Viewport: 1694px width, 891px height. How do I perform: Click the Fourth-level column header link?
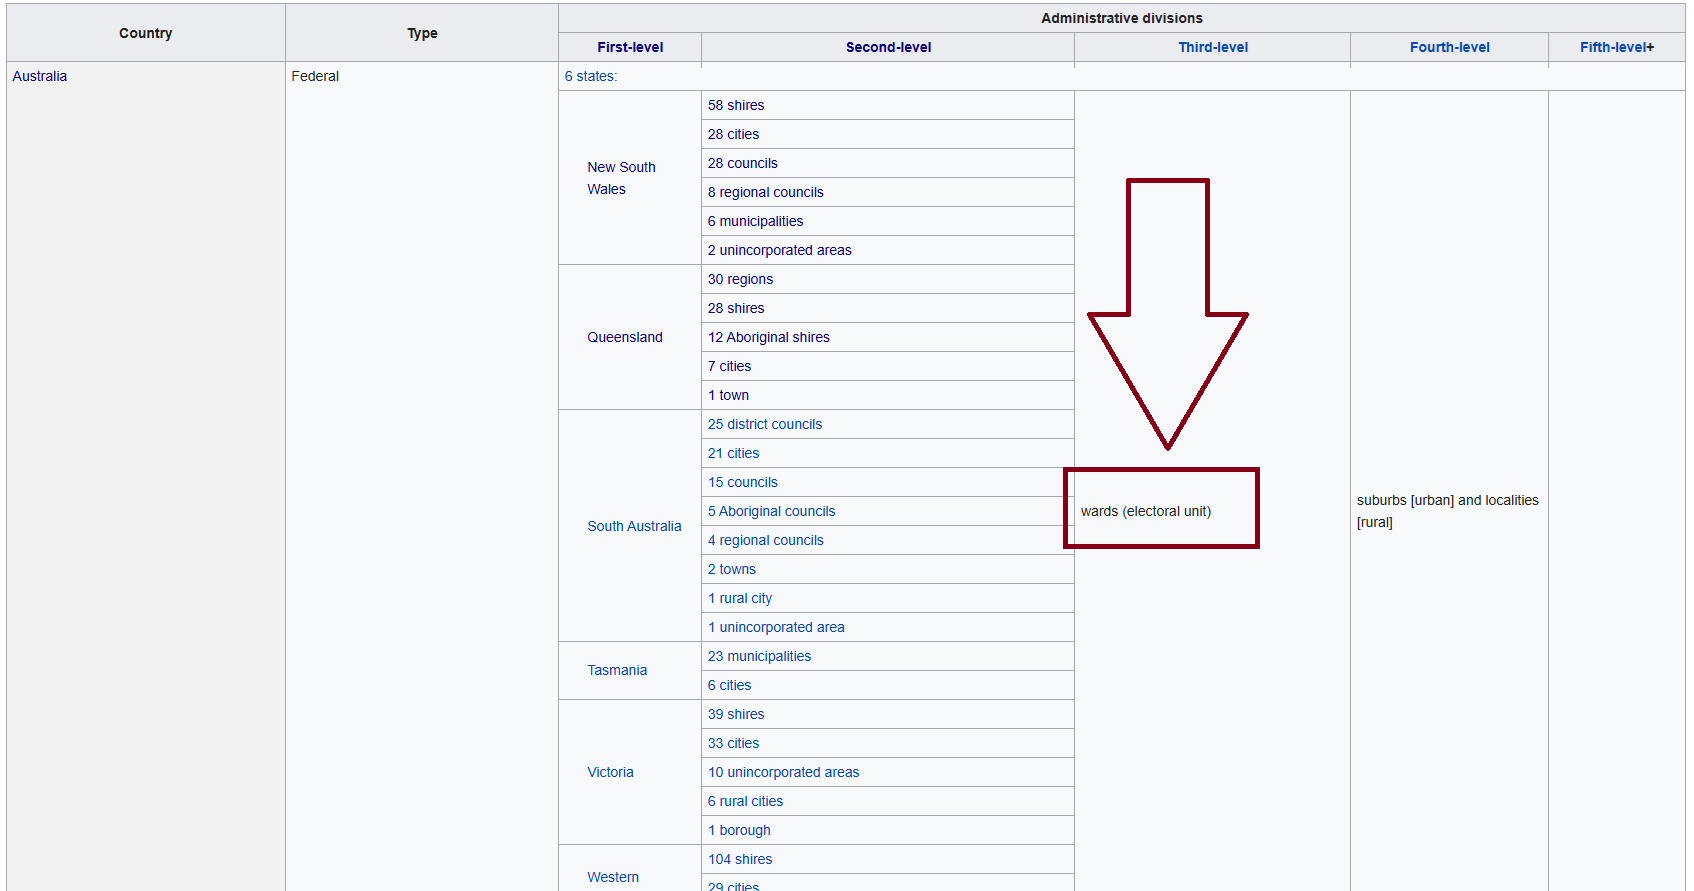[1449, 47]
